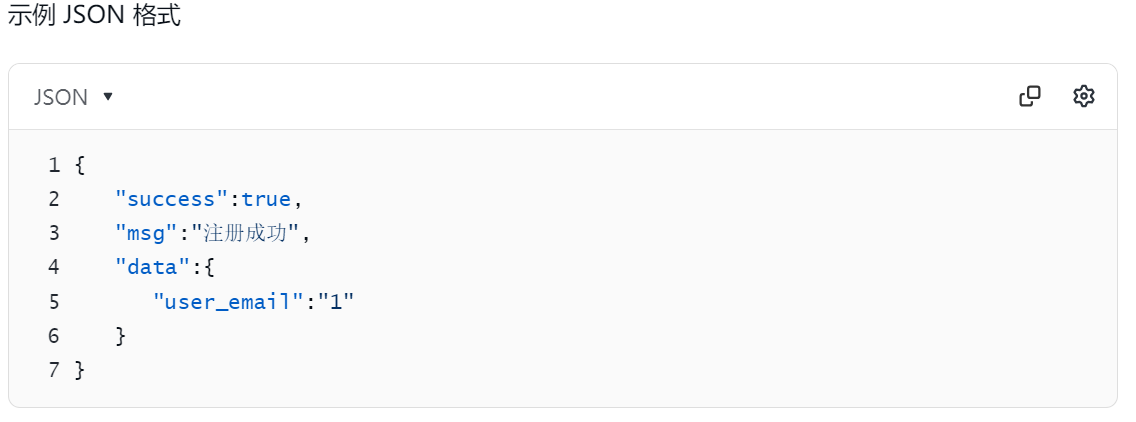Click line number 3 in gutter
Screen dimensions: 1136x422
point(54,233)
